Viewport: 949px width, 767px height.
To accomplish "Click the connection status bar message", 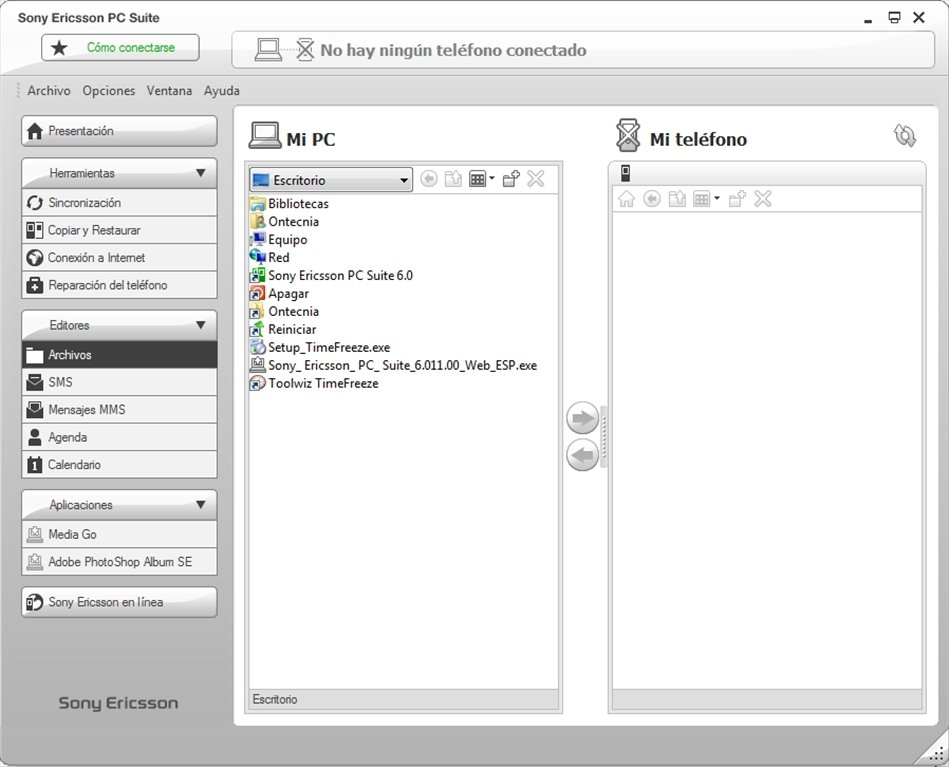I will pos(453,50).
